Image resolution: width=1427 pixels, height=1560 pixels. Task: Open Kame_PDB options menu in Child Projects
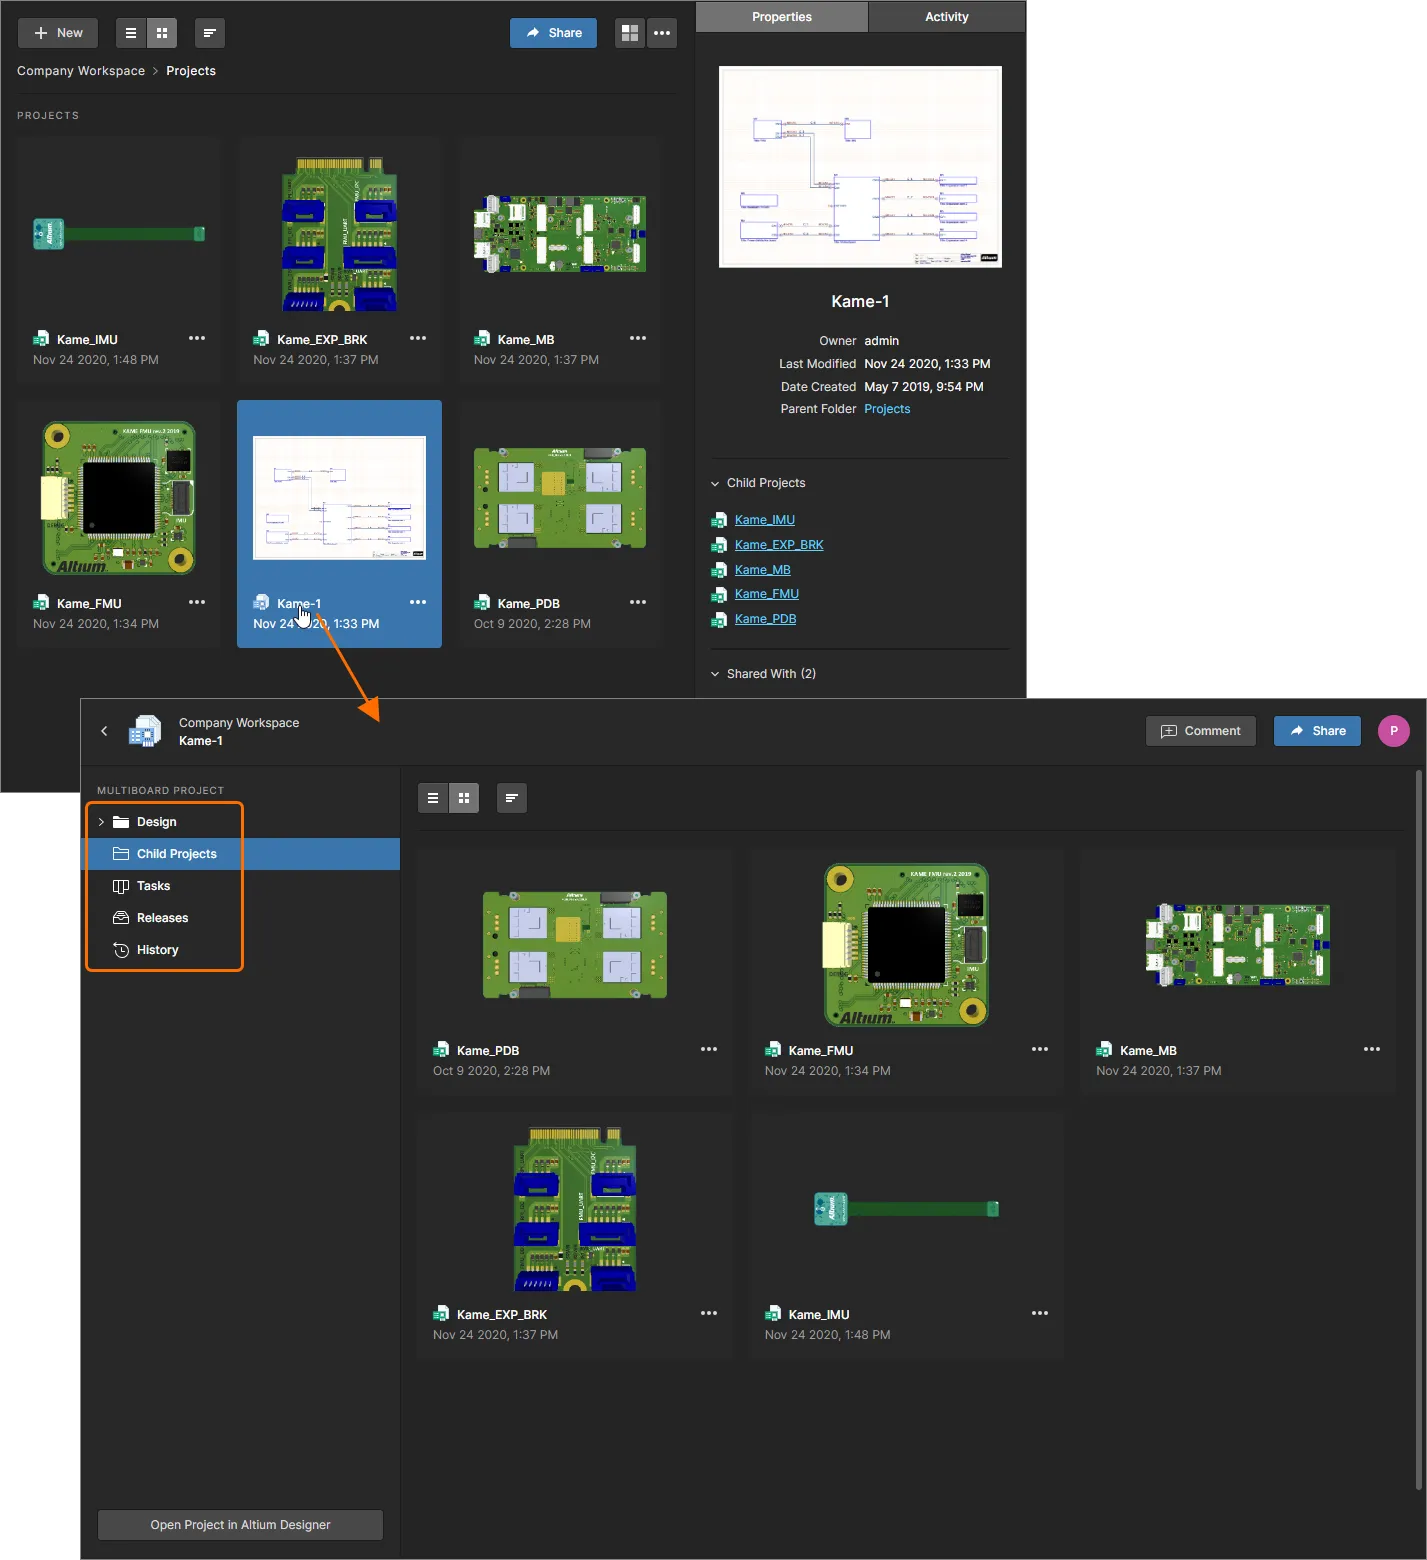[709, 1050]
